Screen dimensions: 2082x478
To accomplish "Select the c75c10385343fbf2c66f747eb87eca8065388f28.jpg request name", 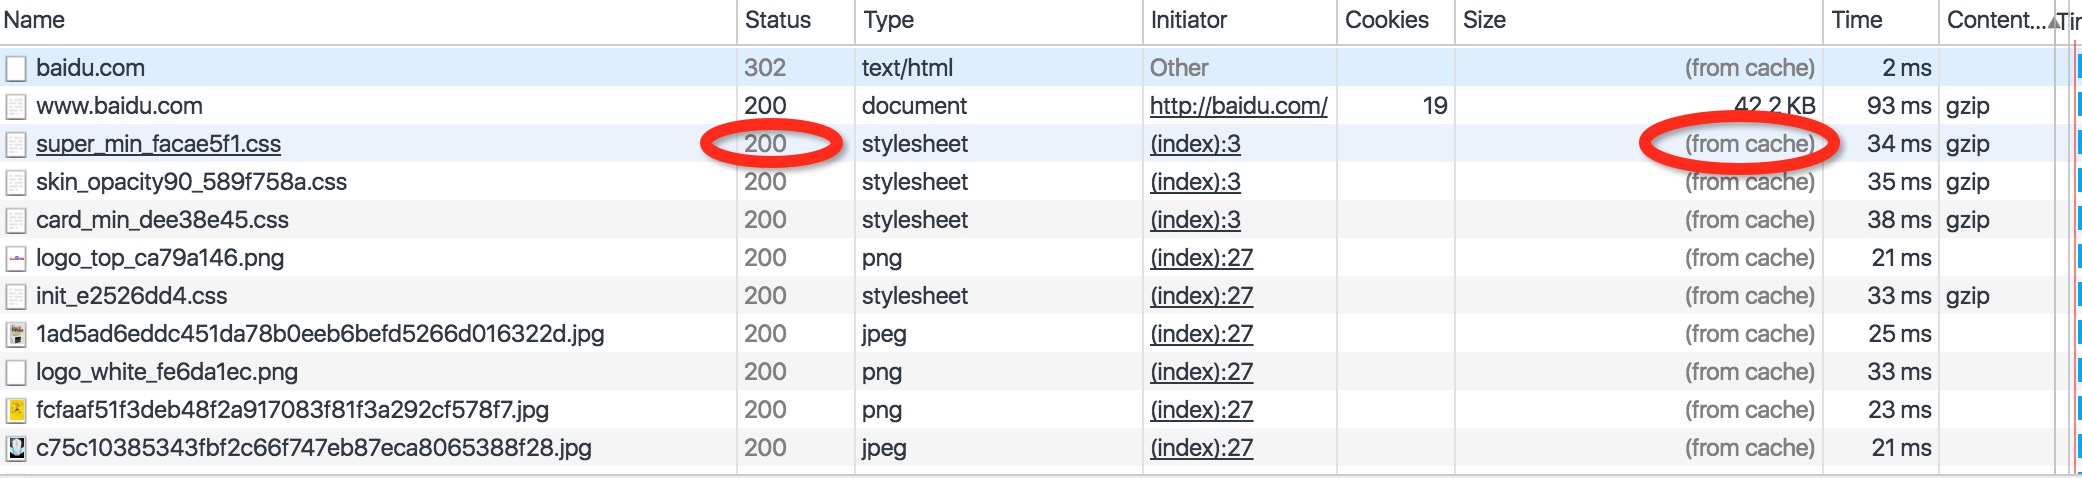I will (314, 448).
